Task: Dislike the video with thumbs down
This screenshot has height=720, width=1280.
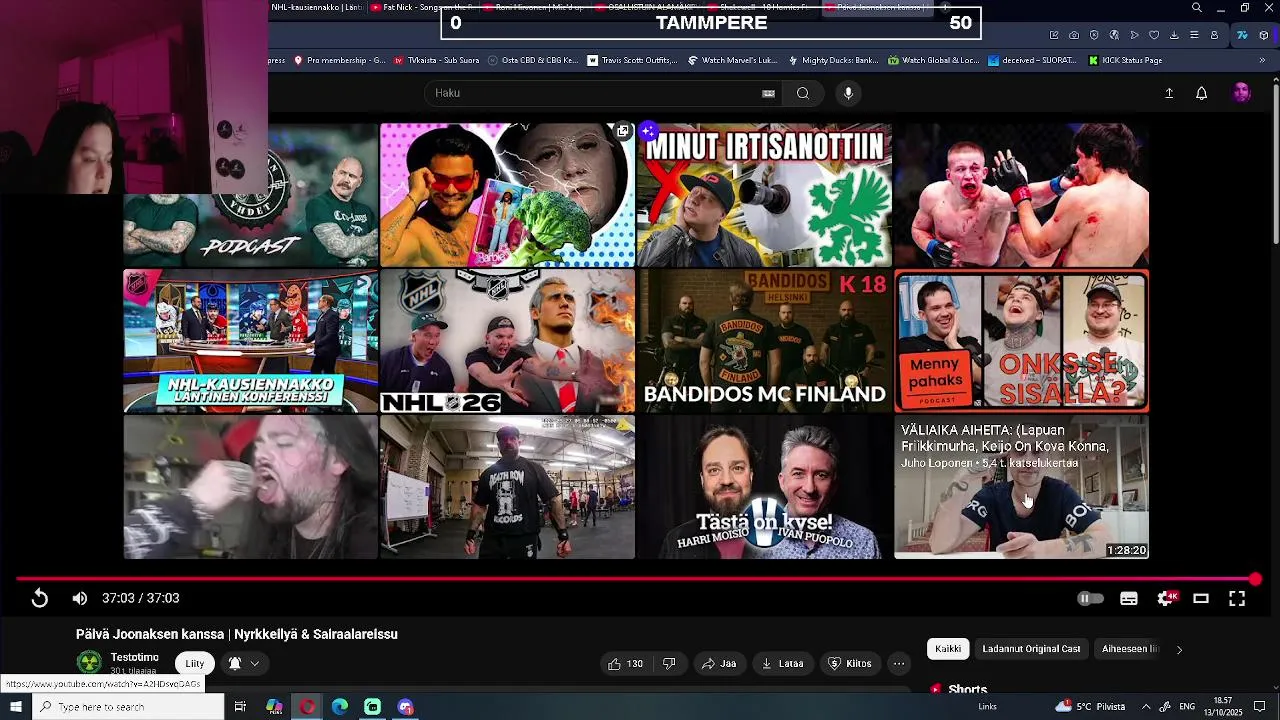Action: pyautogui.click(x=669, y=663)
